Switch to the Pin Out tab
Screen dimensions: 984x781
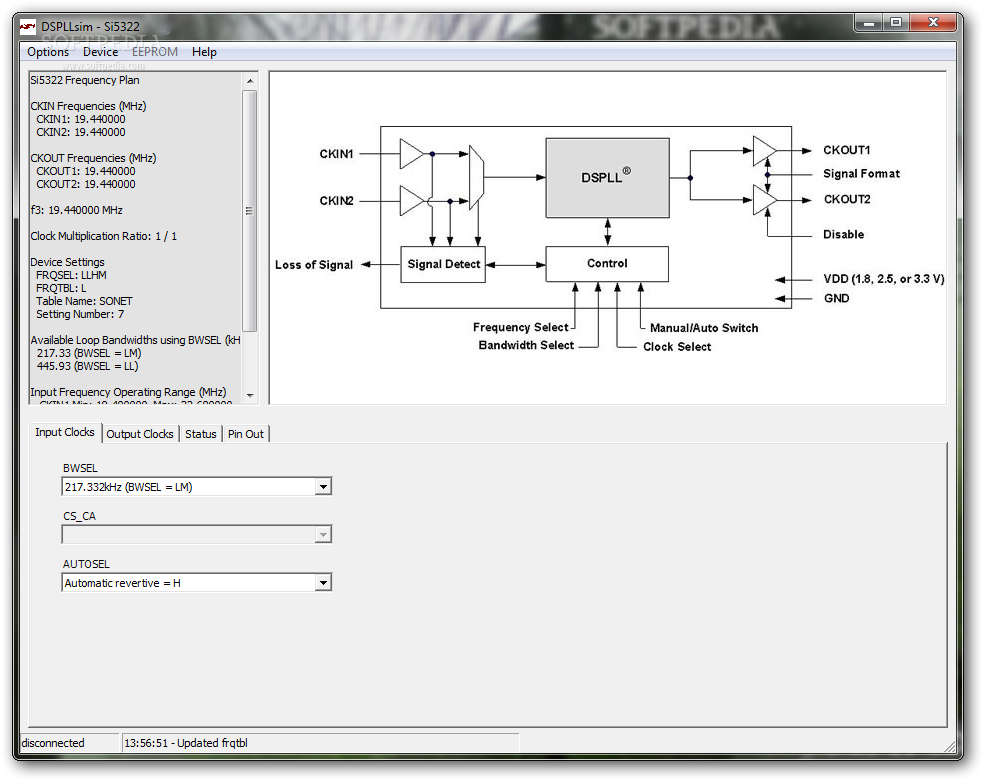click(x=246, y=434)
